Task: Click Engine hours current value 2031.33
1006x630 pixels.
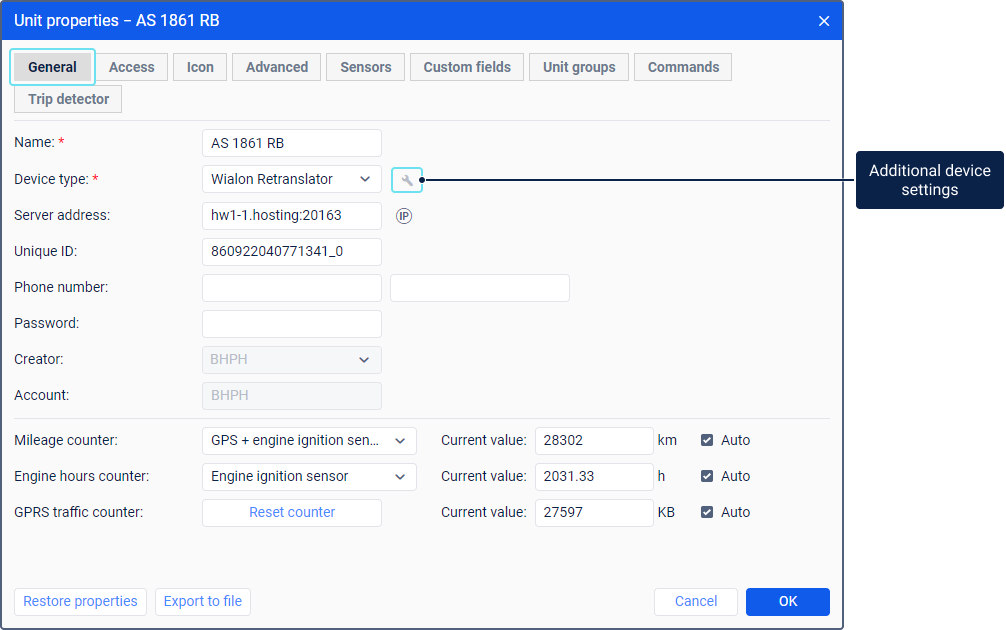Action: (x=594, y=477)
